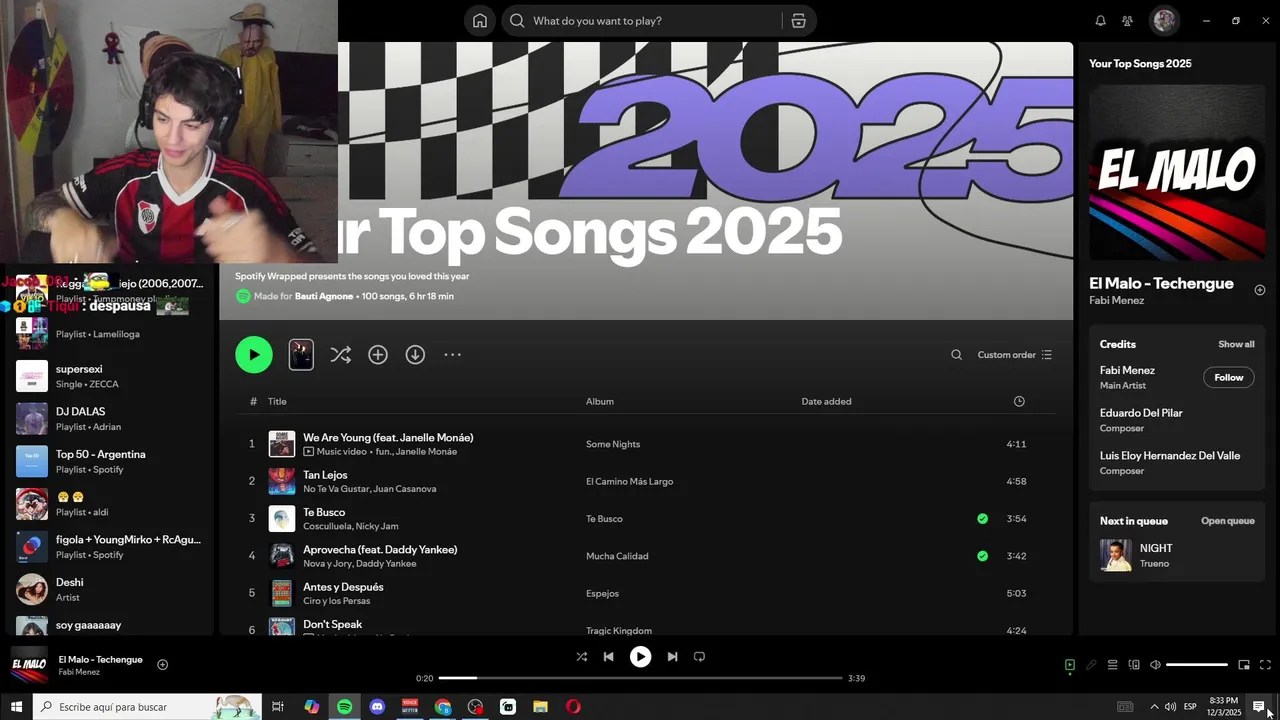Select NIGHT by Trueno in the queue
Viewport: 1280px width, 720px height.
point(1177,555)
